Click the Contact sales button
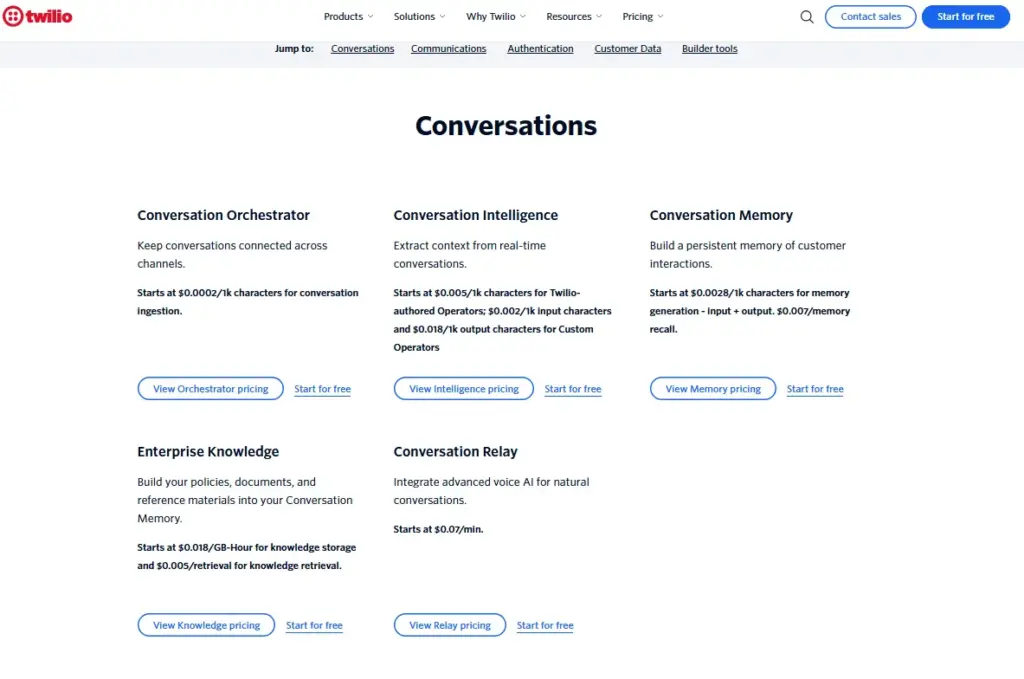1024x679 pixels. coord(870,17)
